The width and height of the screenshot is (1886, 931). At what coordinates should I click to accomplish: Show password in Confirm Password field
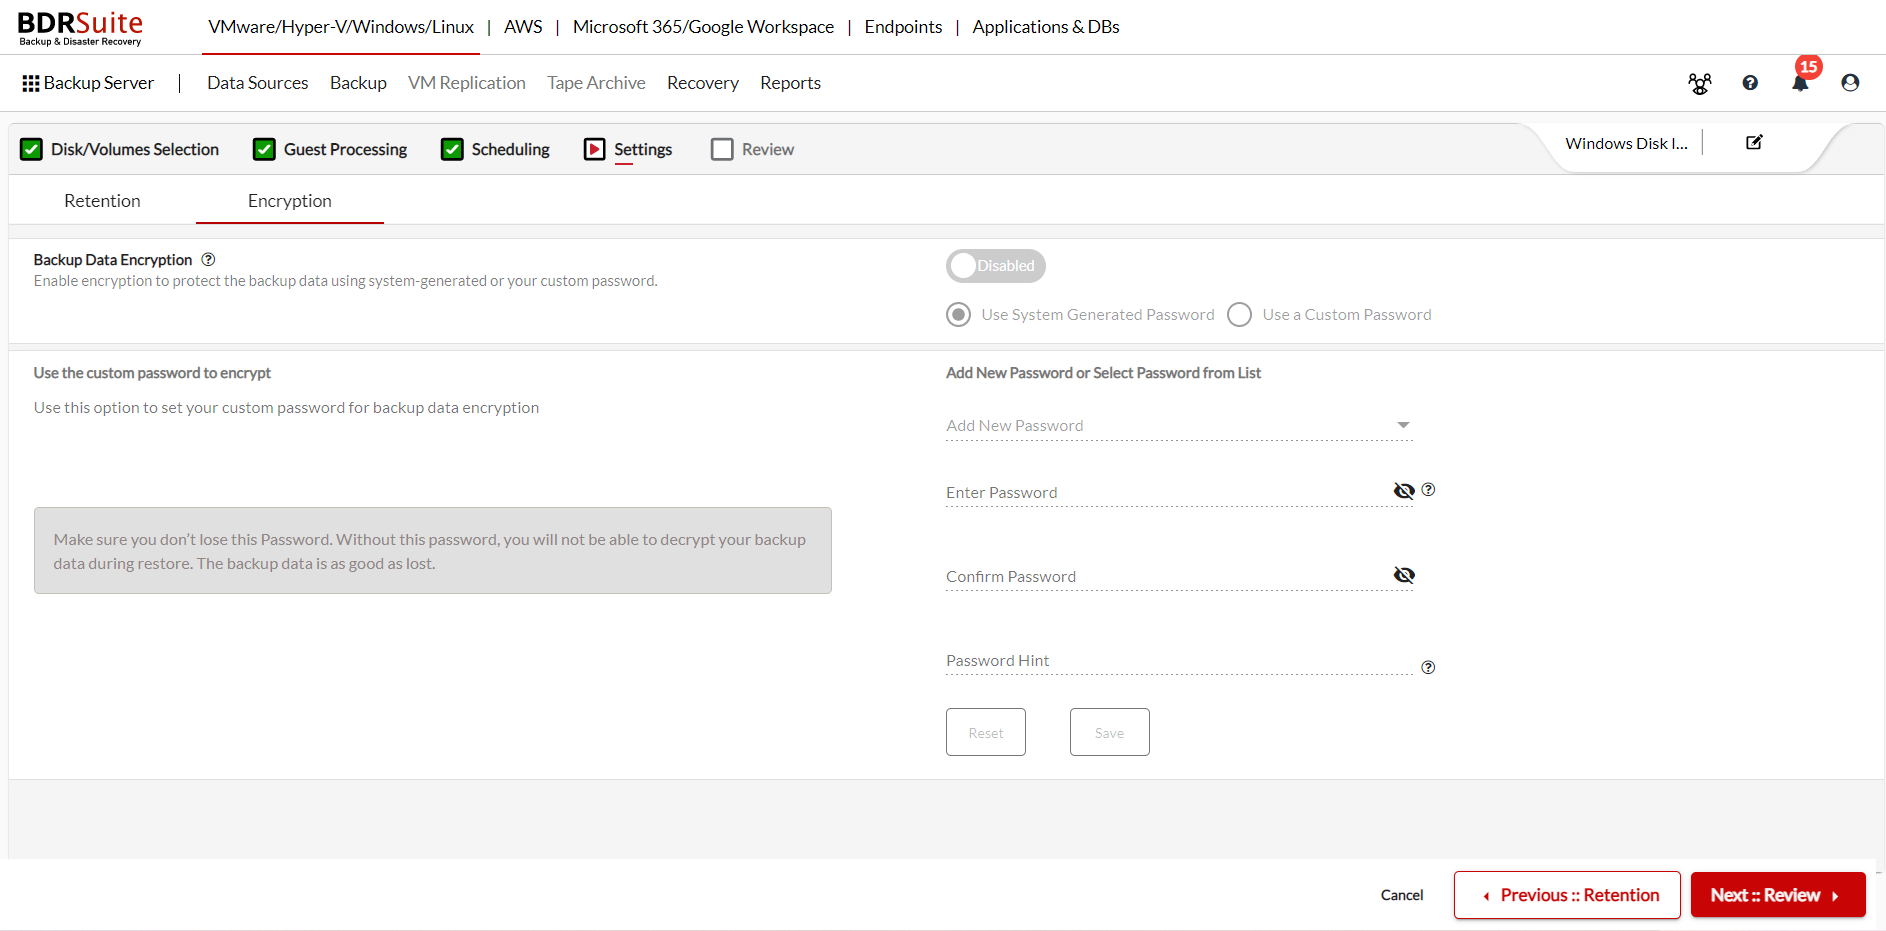pyautogui.click(x=1404, y=575)
